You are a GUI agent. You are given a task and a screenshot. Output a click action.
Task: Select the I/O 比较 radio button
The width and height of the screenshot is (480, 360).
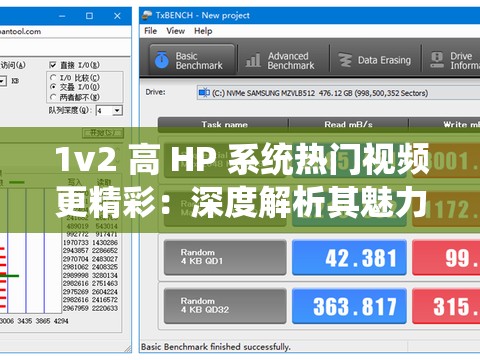tap(53, 78)
